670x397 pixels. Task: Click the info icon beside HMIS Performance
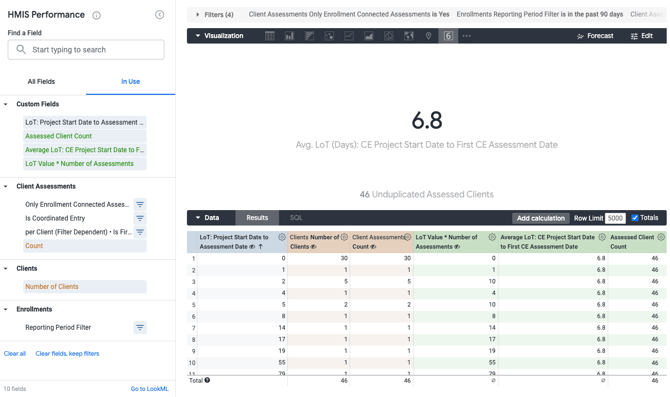point(97,15)
